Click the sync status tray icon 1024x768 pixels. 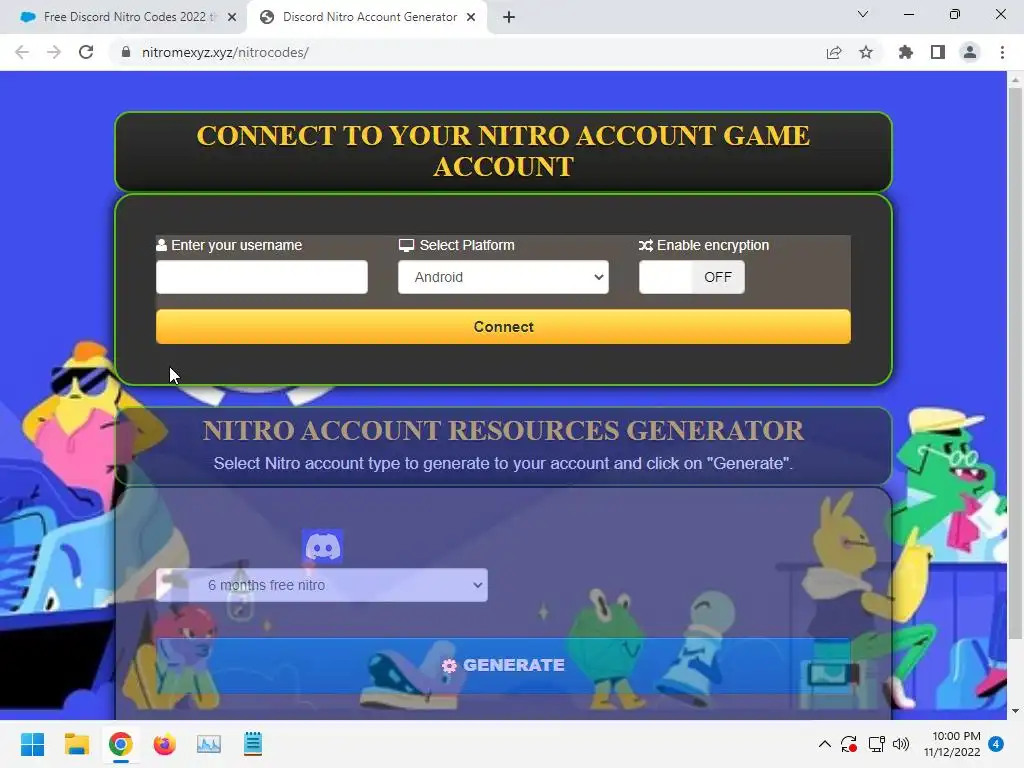coord(849,744)
